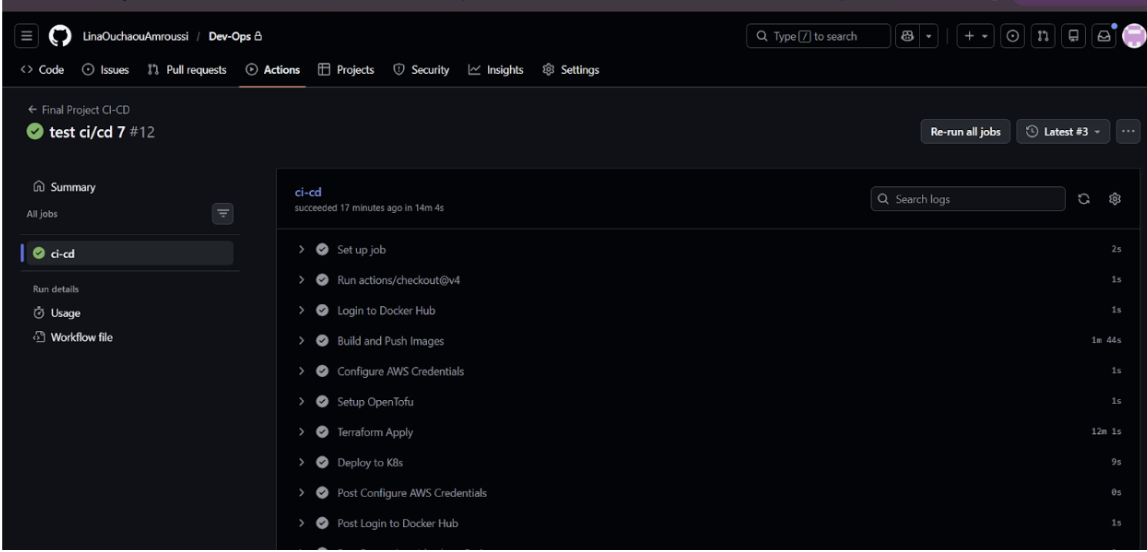Open the user avatar menu

(x=1134, y=36)
